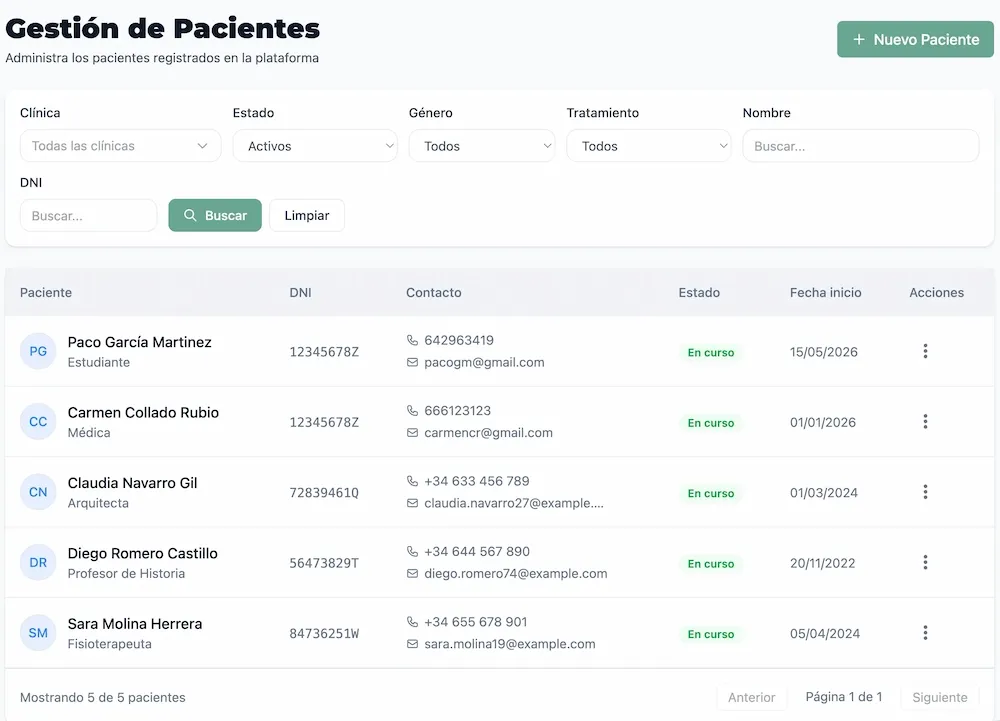This screenshot has width=1000, height=721.
Task: Click the DNI column header
Action: [x=300, y=293]
